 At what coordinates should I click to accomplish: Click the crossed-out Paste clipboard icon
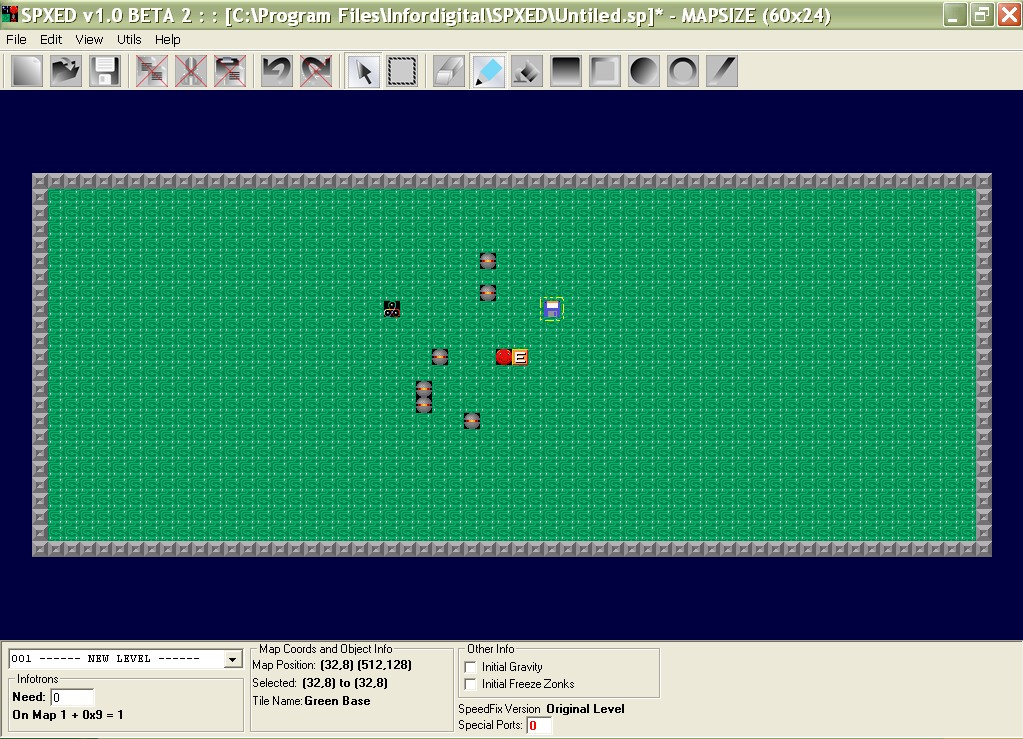pyautogui.click(x=230, y=71)
